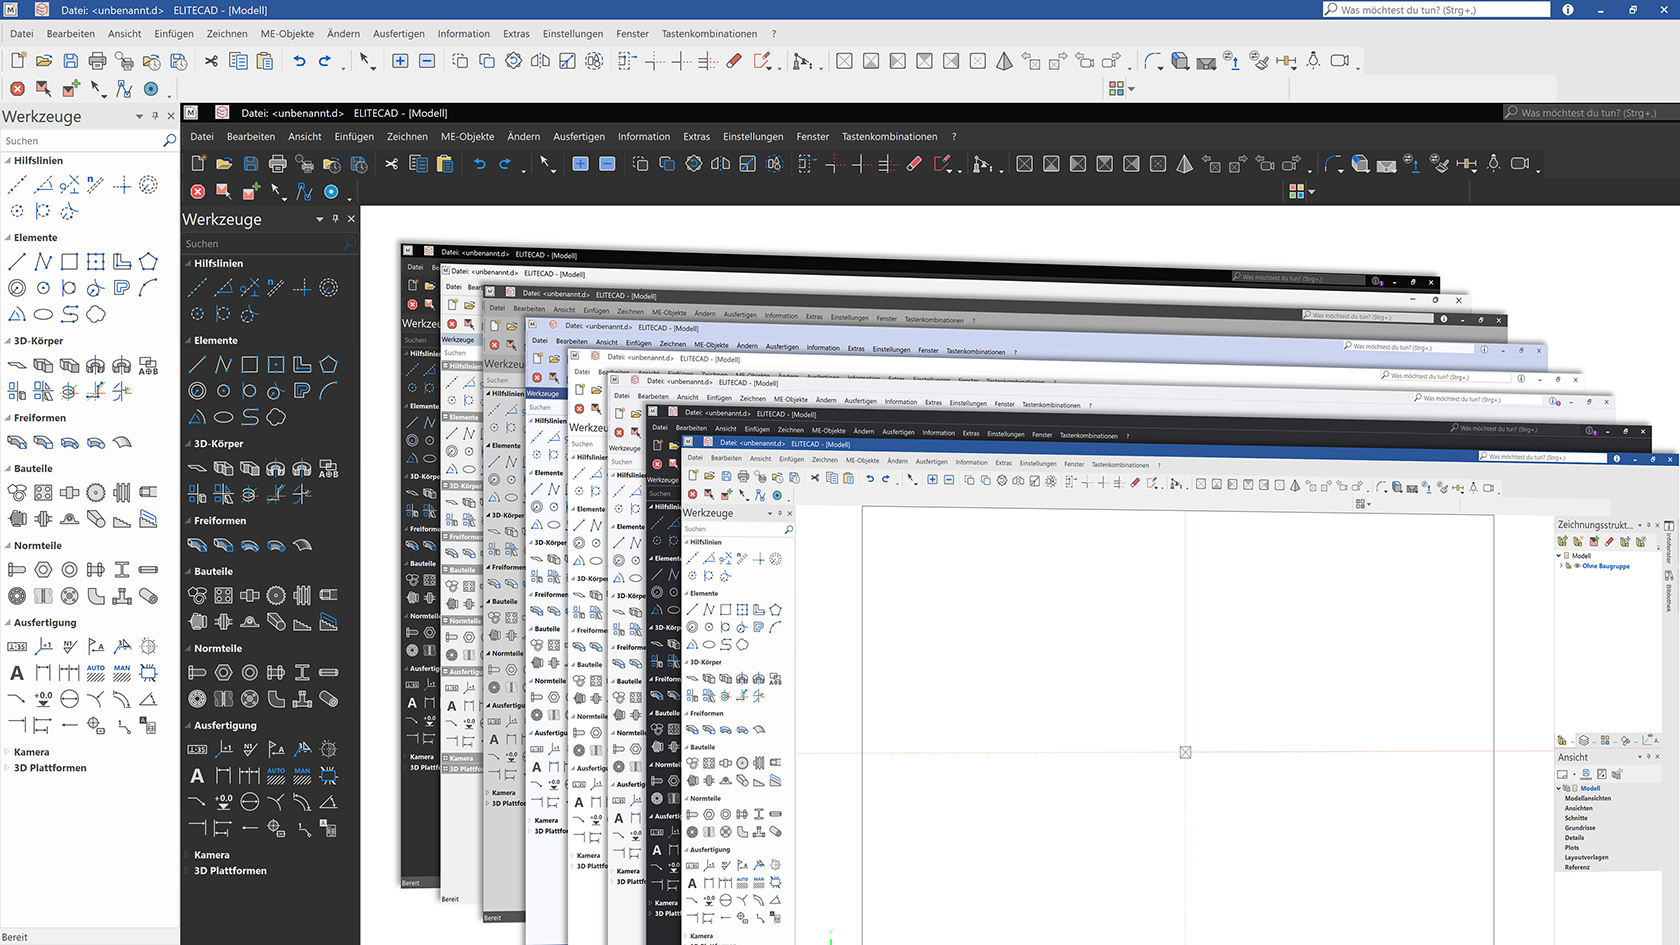Select the rectangle tool in light Werkzeuge Elemente
This screenshot has width=1680, height=945.
coord(69,262)
